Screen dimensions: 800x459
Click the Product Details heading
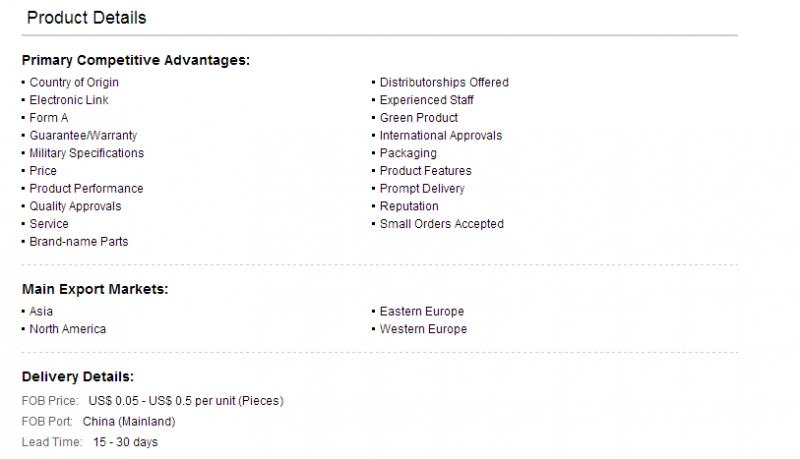pos(87,18)
